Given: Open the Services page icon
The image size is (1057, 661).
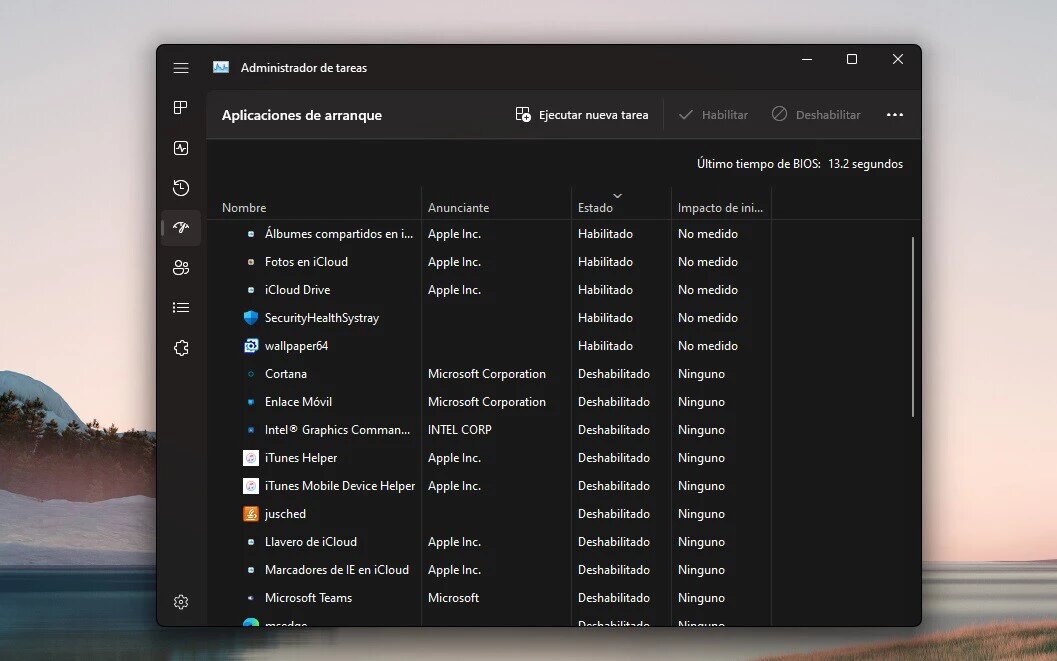Looking at the screenshot, I should (181, 348).
